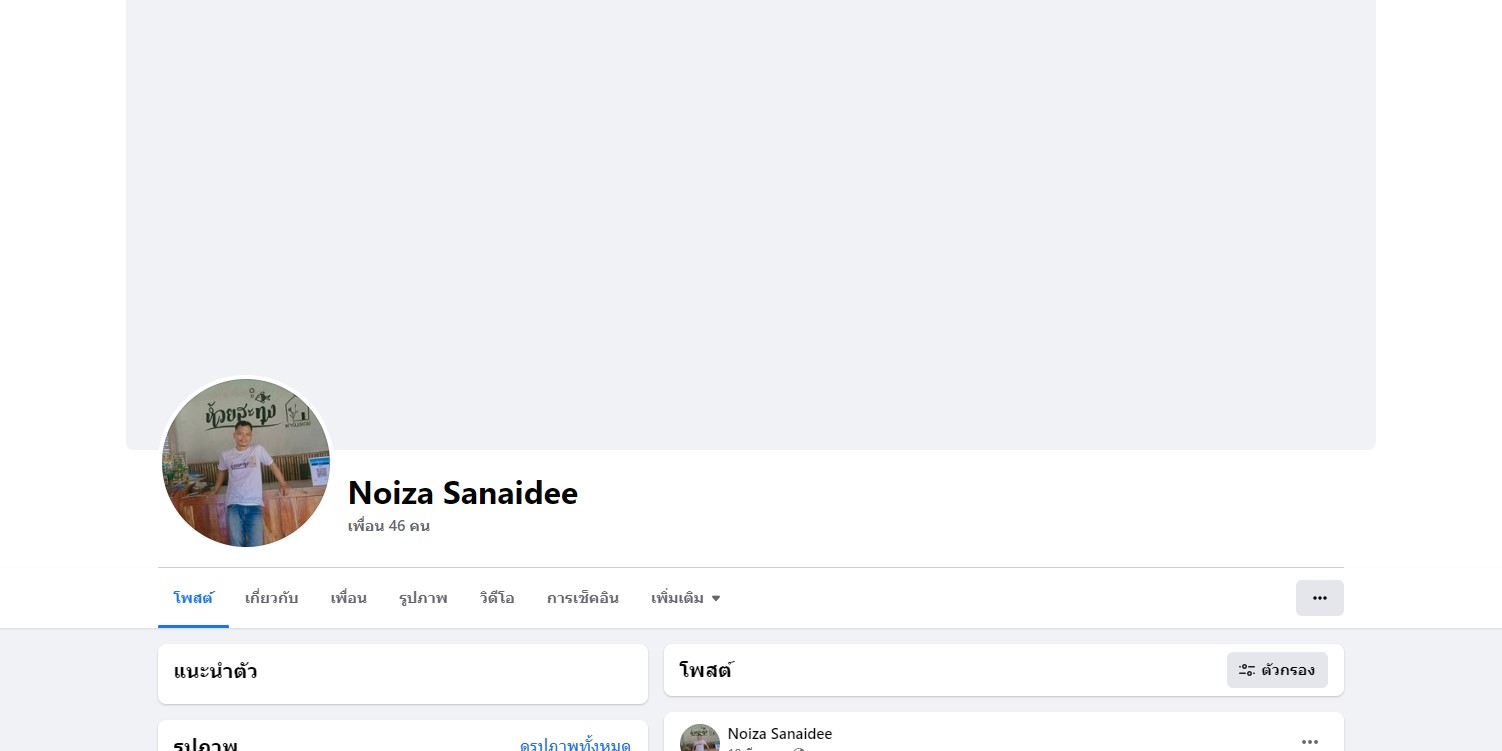Click the filter sliders icon in ตัวกรอง
1502x751 pixels.
(x=1246, y=670)
